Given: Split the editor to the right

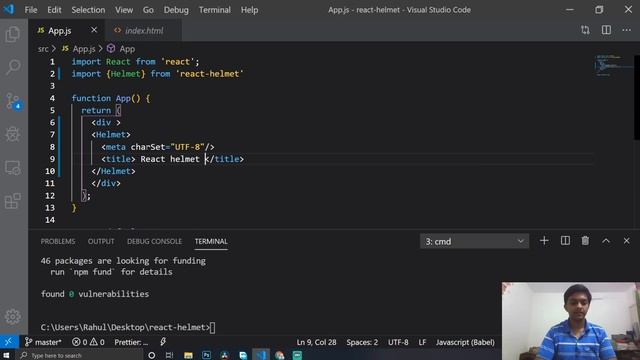Looking at the screenshot, I should [606, 30].
